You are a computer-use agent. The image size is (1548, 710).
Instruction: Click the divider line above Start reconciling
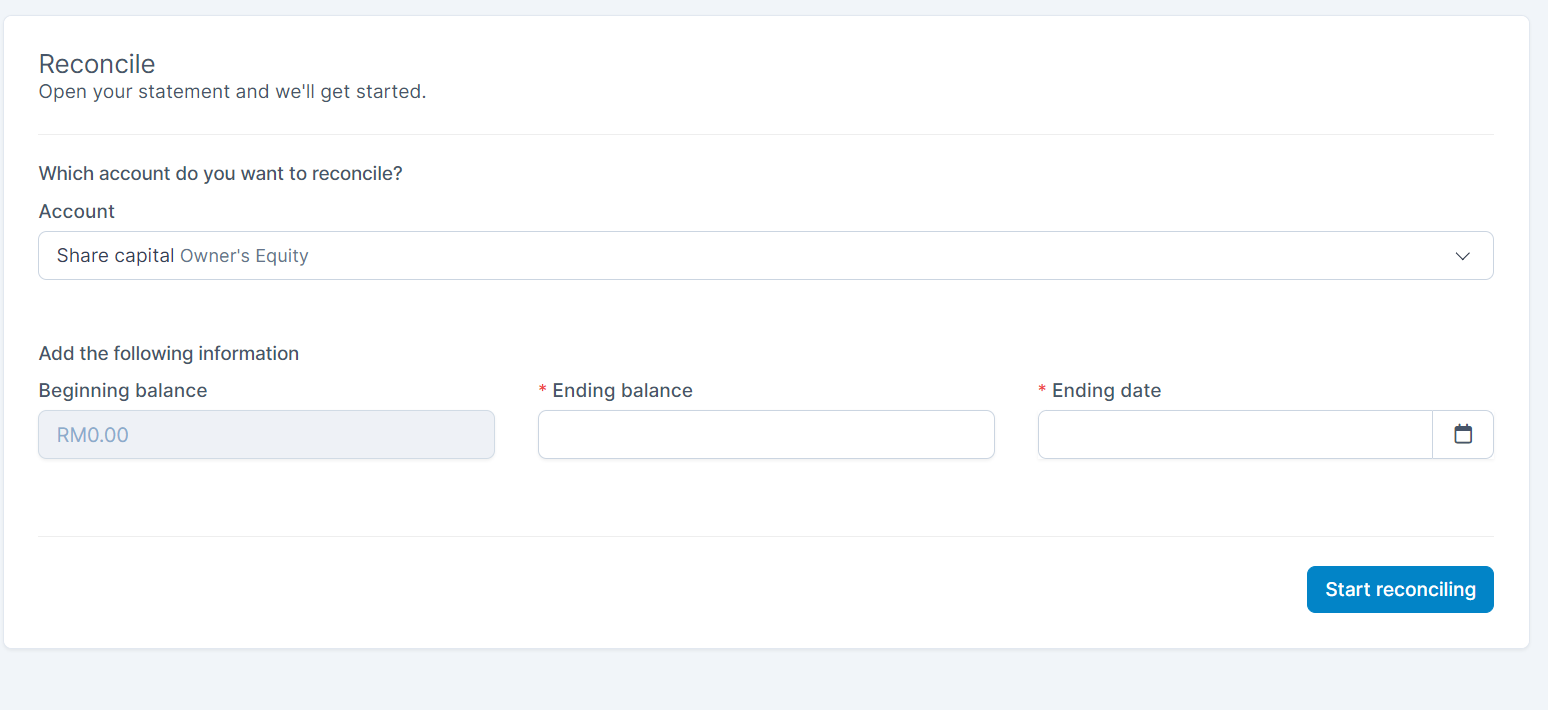tap(766, 536)
